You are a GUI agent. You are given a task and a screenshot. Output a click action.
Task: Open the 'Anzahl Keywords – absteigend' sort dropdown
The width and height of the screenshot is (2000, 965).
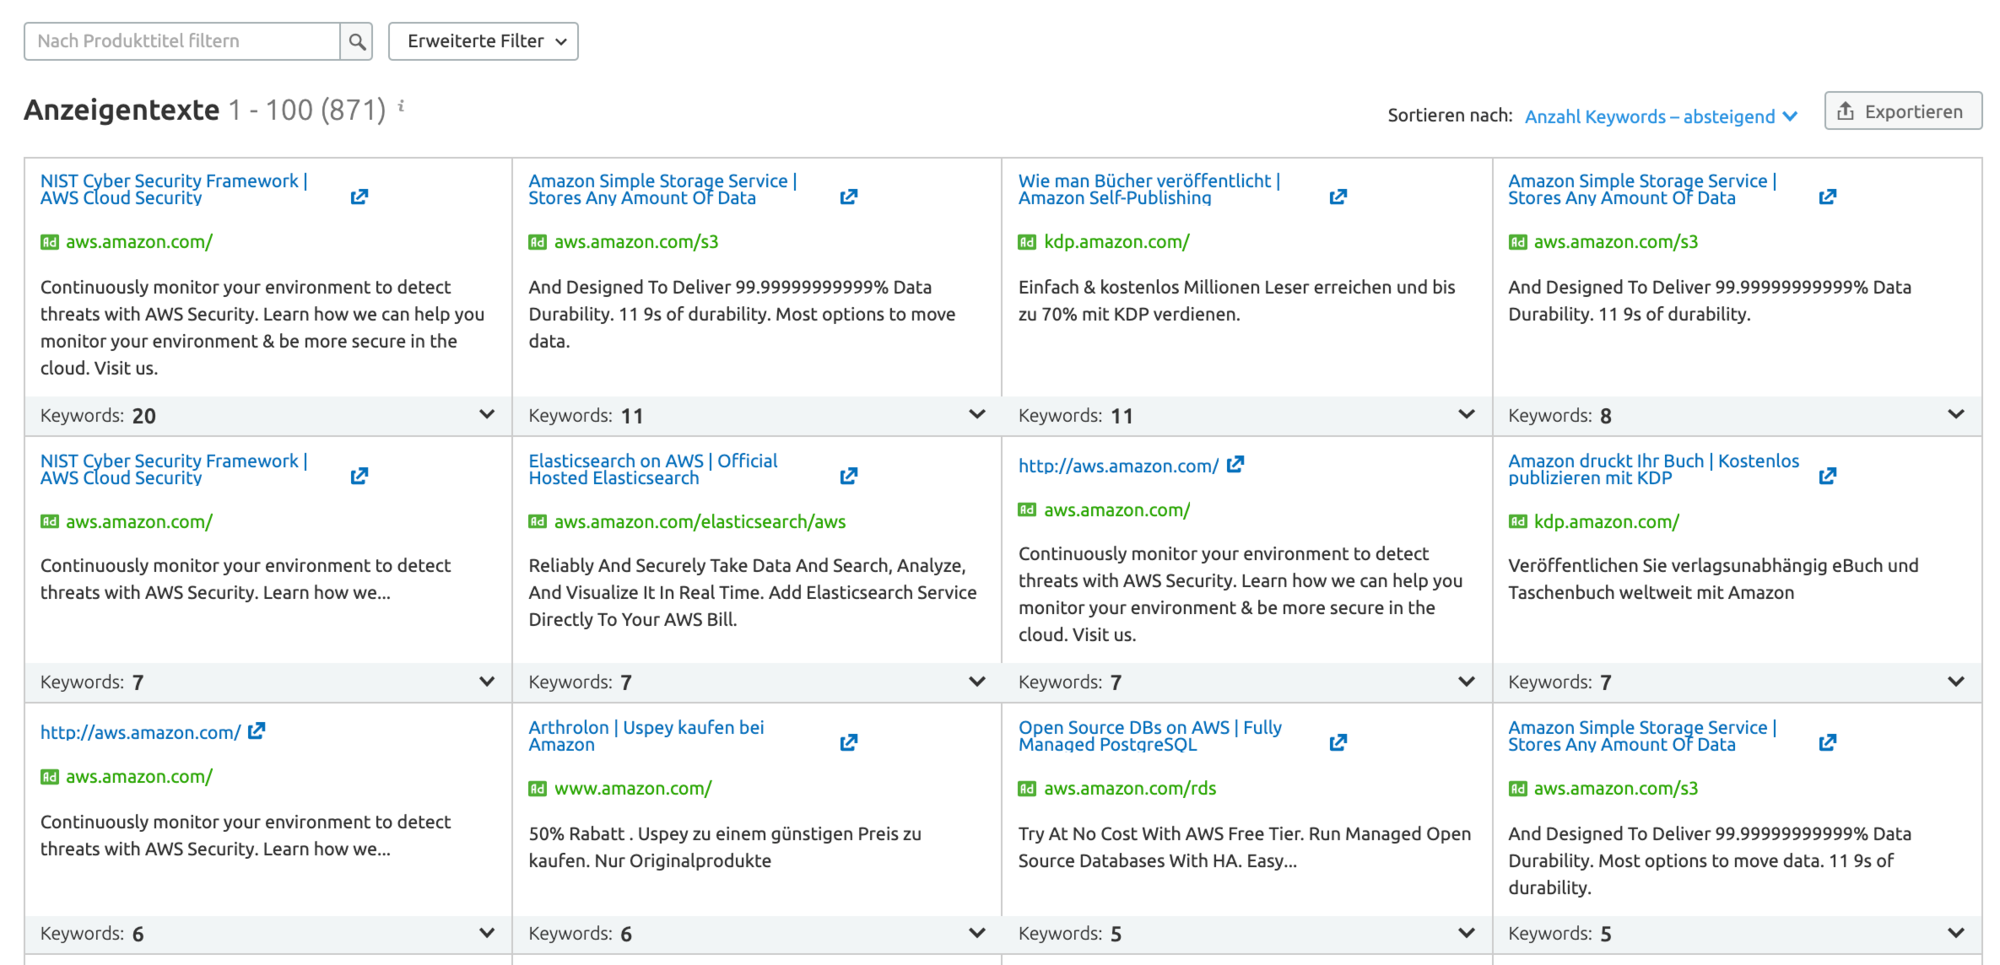1661,116
